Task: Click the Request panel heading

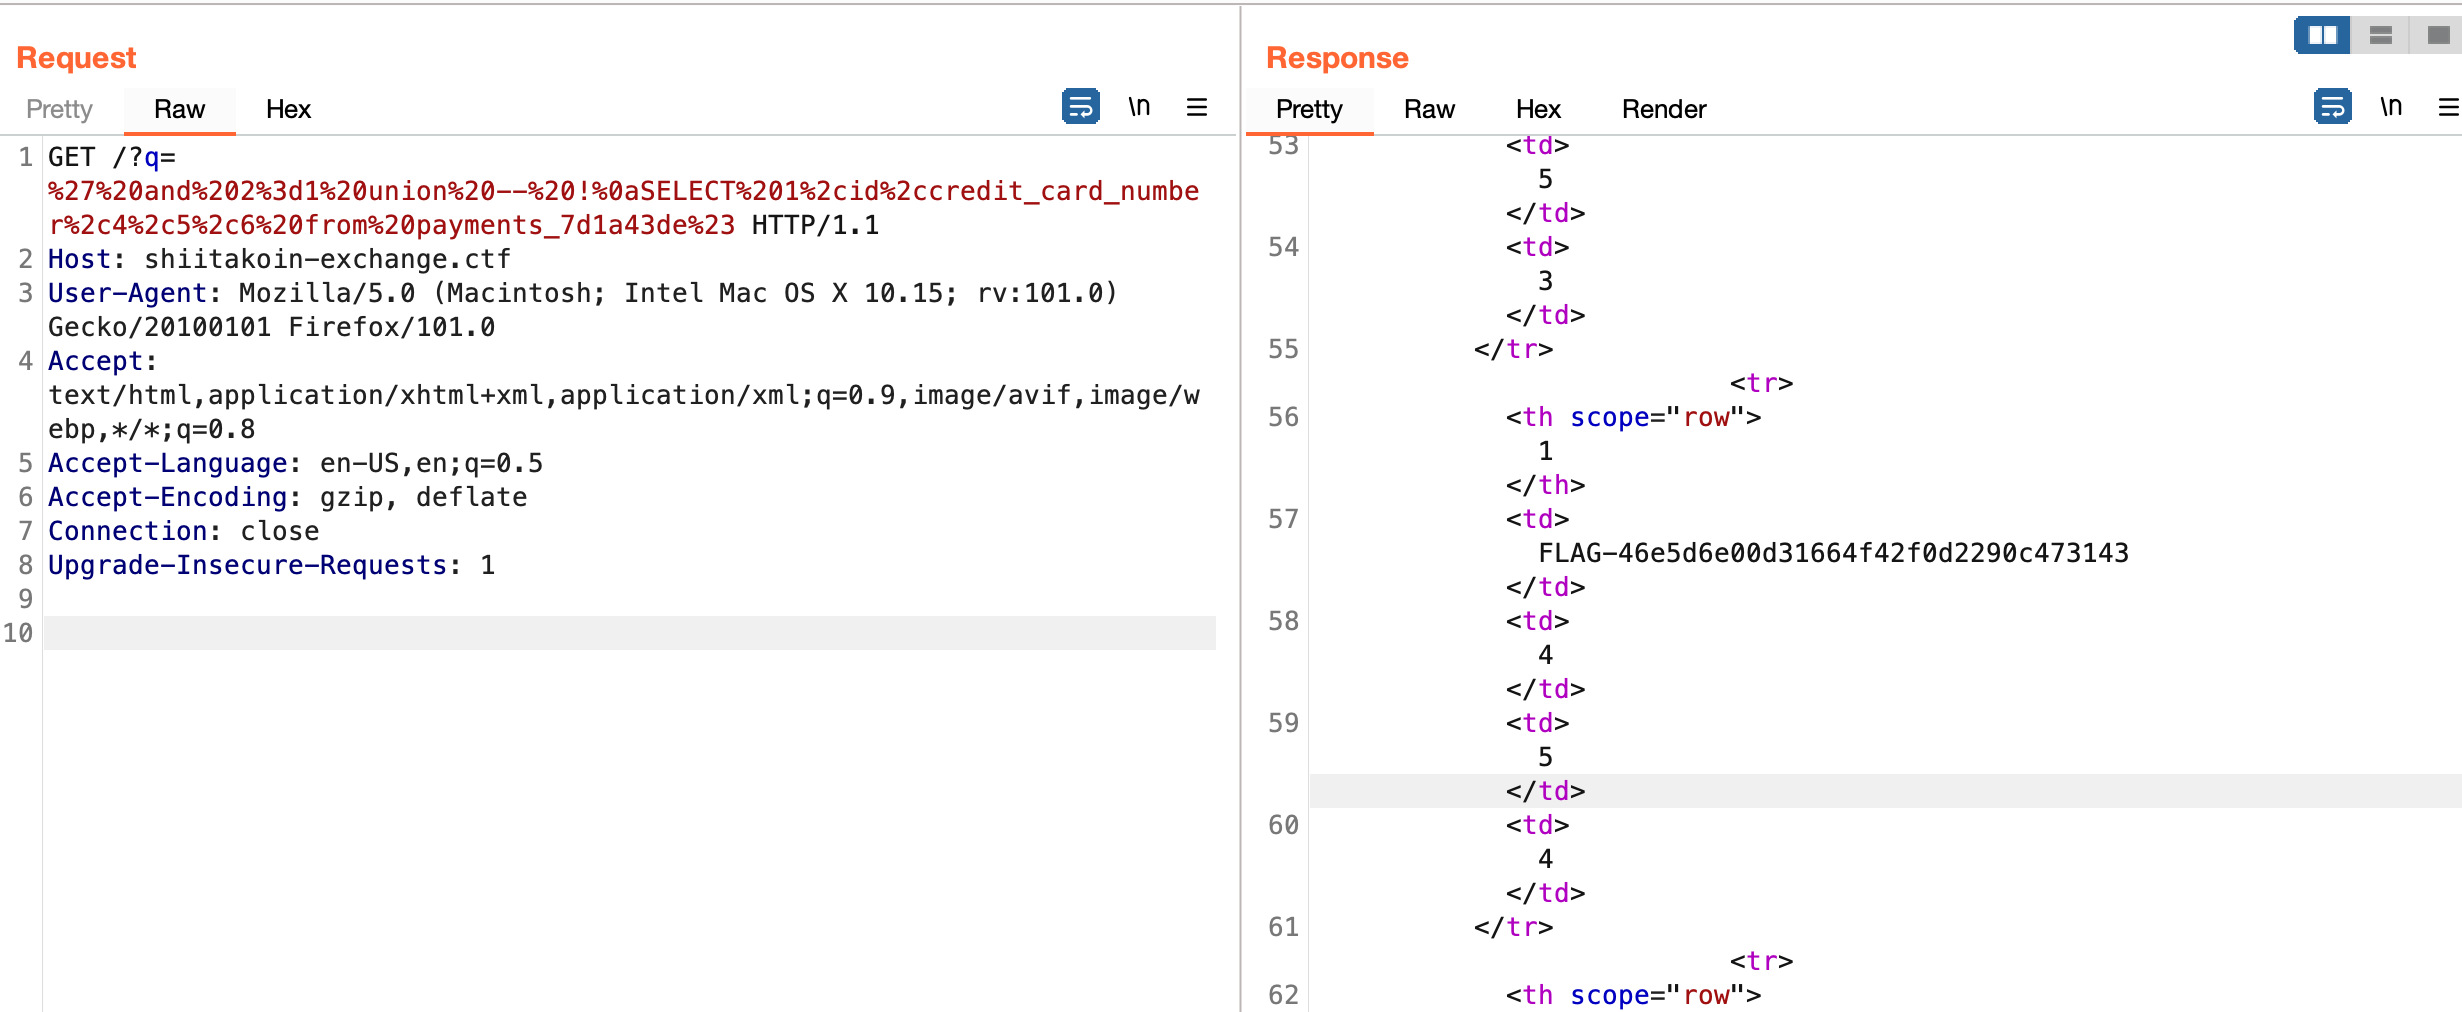Action: pos(76,58)
